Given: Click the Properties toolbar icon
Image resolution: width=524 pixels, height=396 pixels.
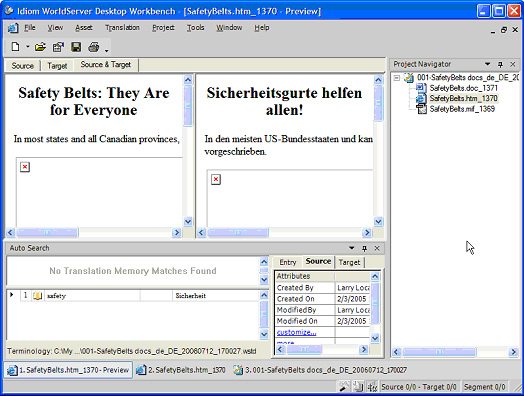Looking at the screenshot, I should (58, 47).
